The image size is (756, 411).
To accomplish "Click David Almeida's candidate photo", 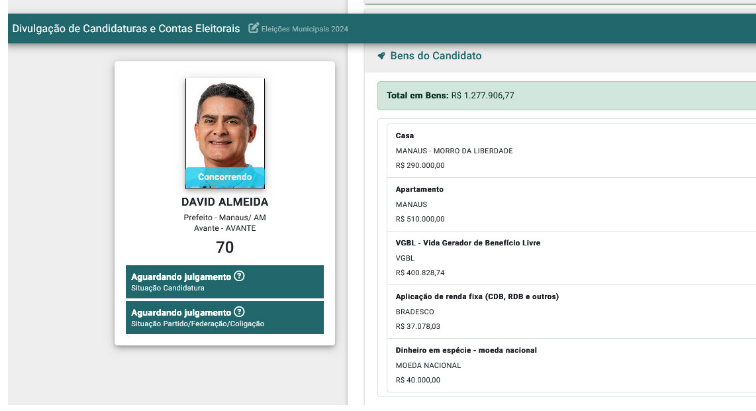I will (x=225, y=125).
